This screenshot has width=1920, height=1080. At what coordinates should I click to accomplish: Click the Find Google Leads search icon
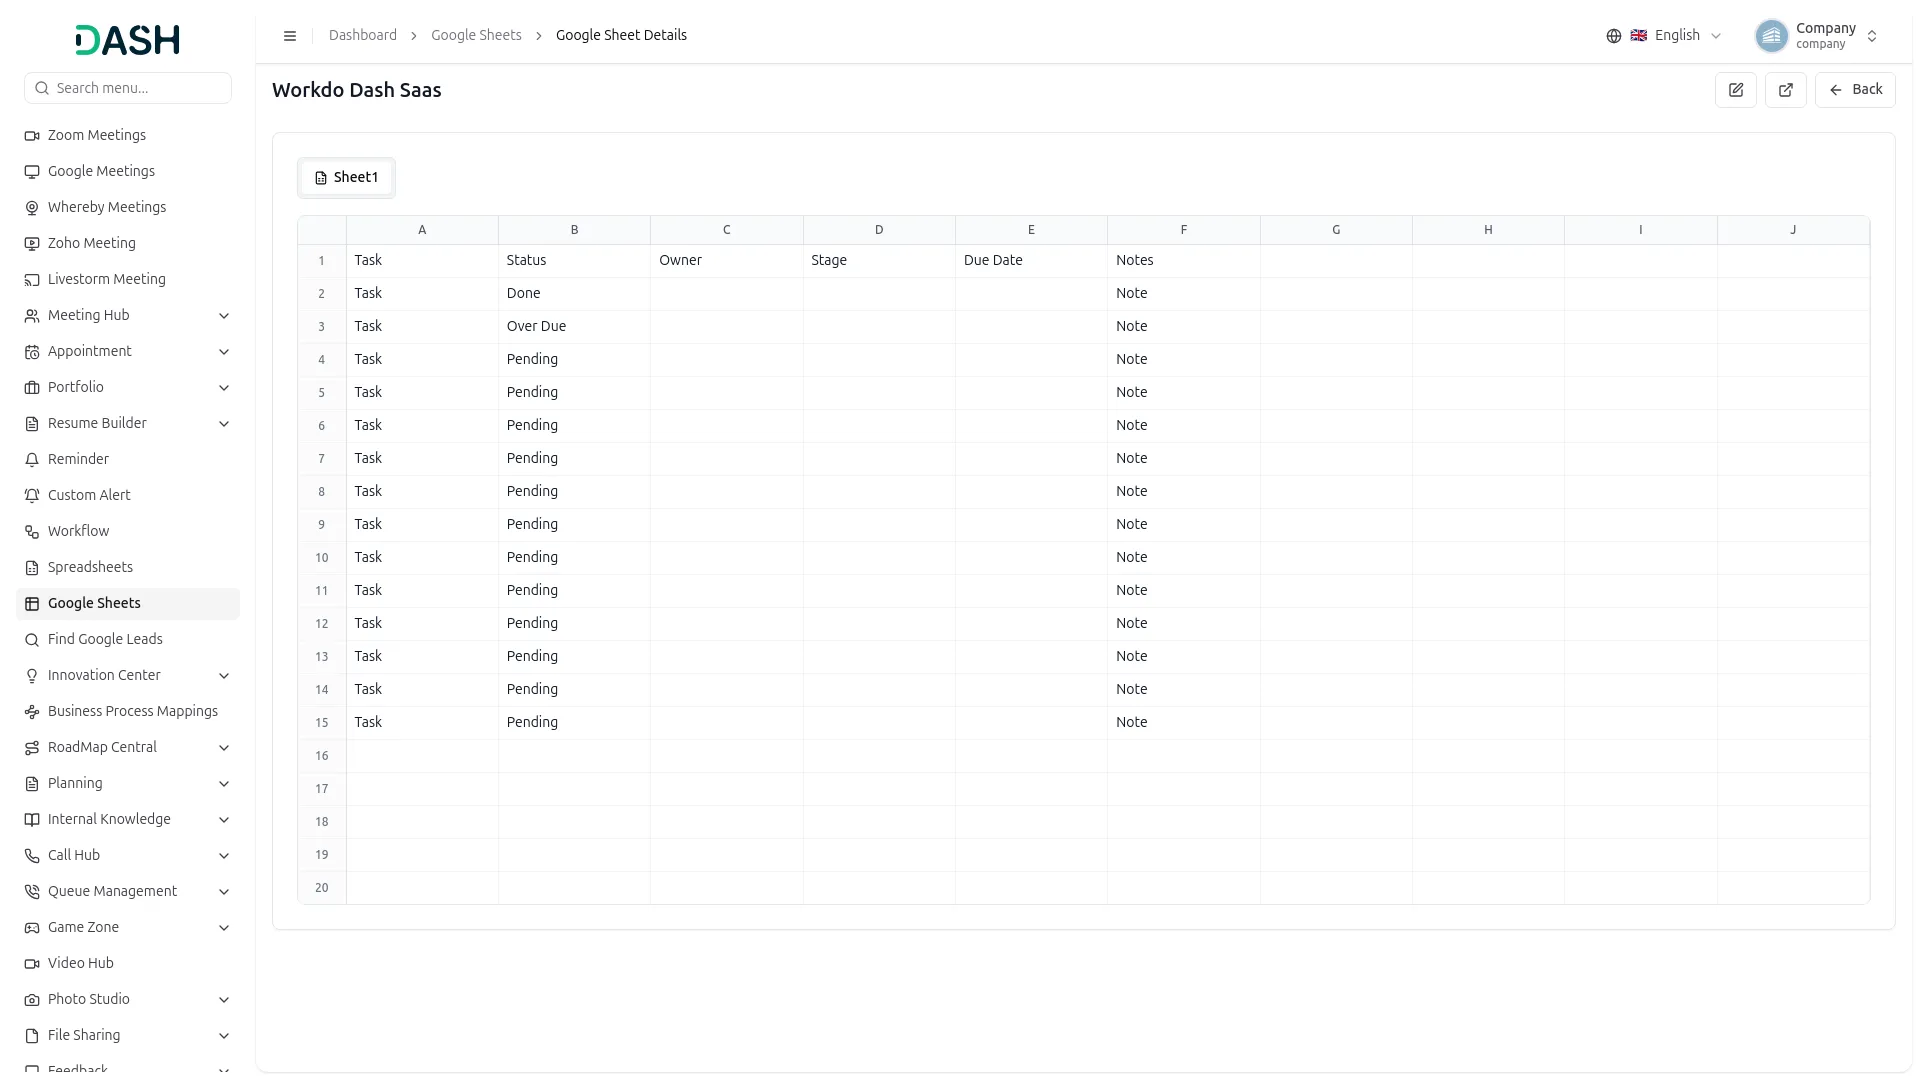coord(32,640)
